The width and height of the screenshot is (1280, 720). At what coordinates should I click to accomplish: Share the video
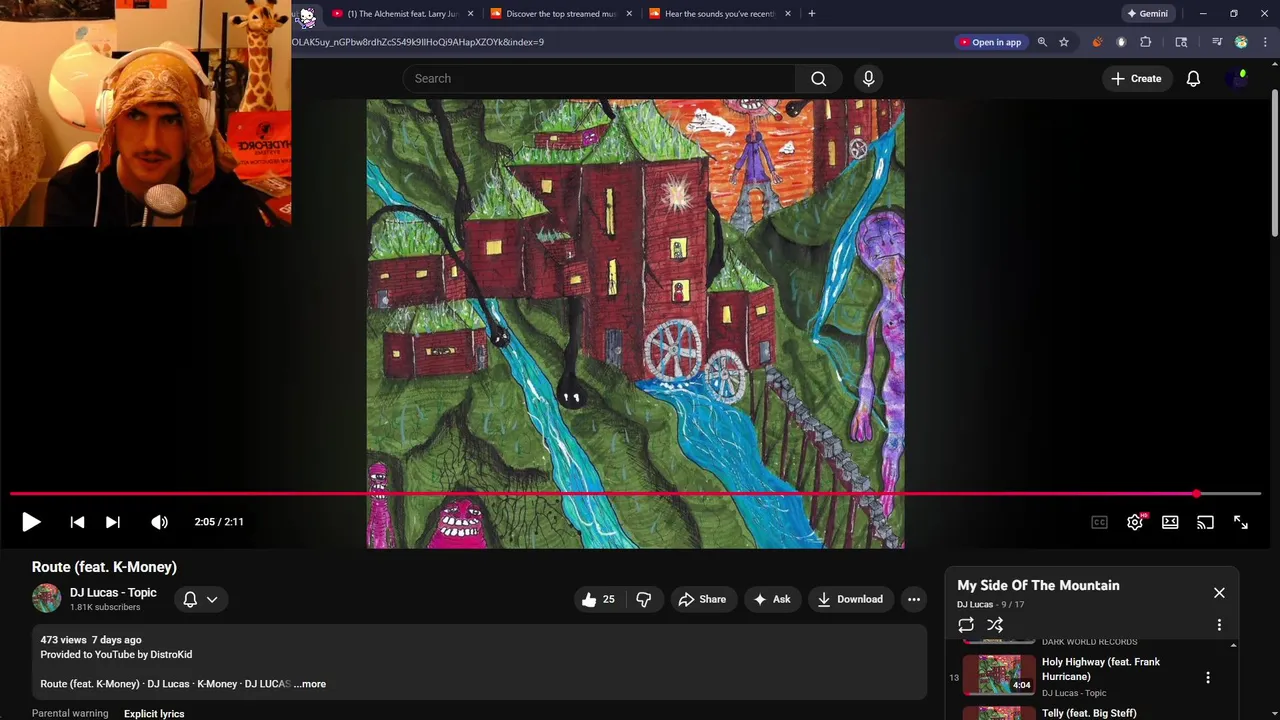[703, 599]
